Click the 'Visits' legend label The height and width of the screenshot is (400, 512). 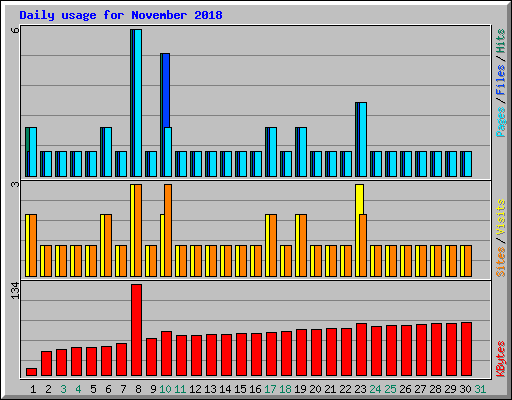click(x=500, y=218)
